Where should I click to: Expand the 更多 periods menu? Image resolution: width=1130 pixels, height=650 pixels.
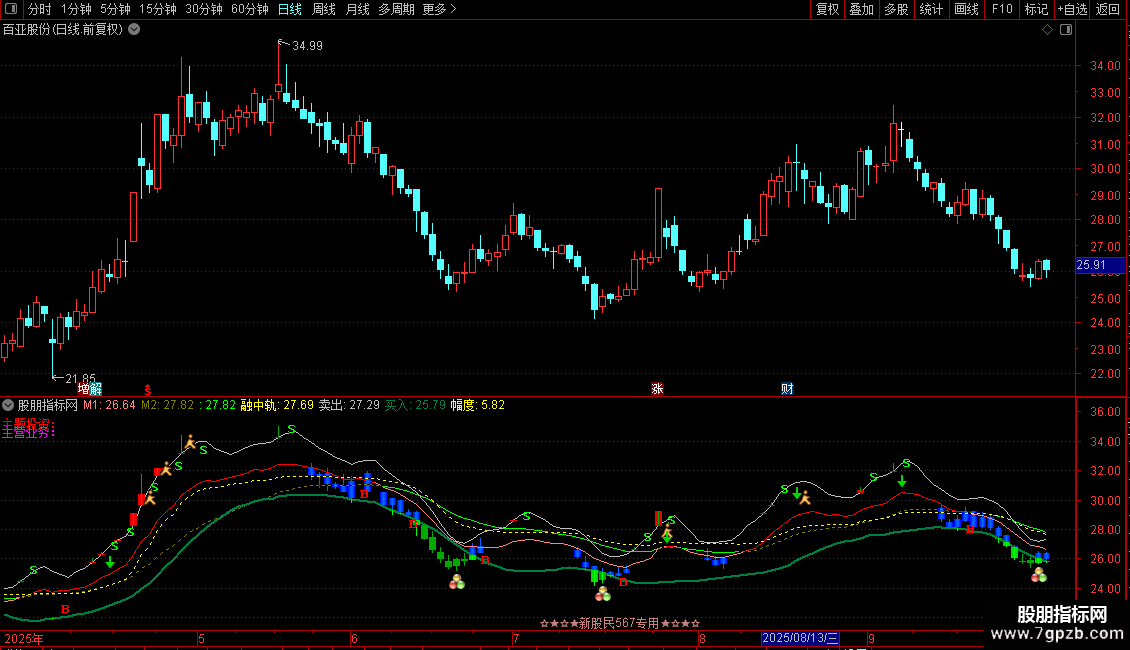(x=440, y=9)
